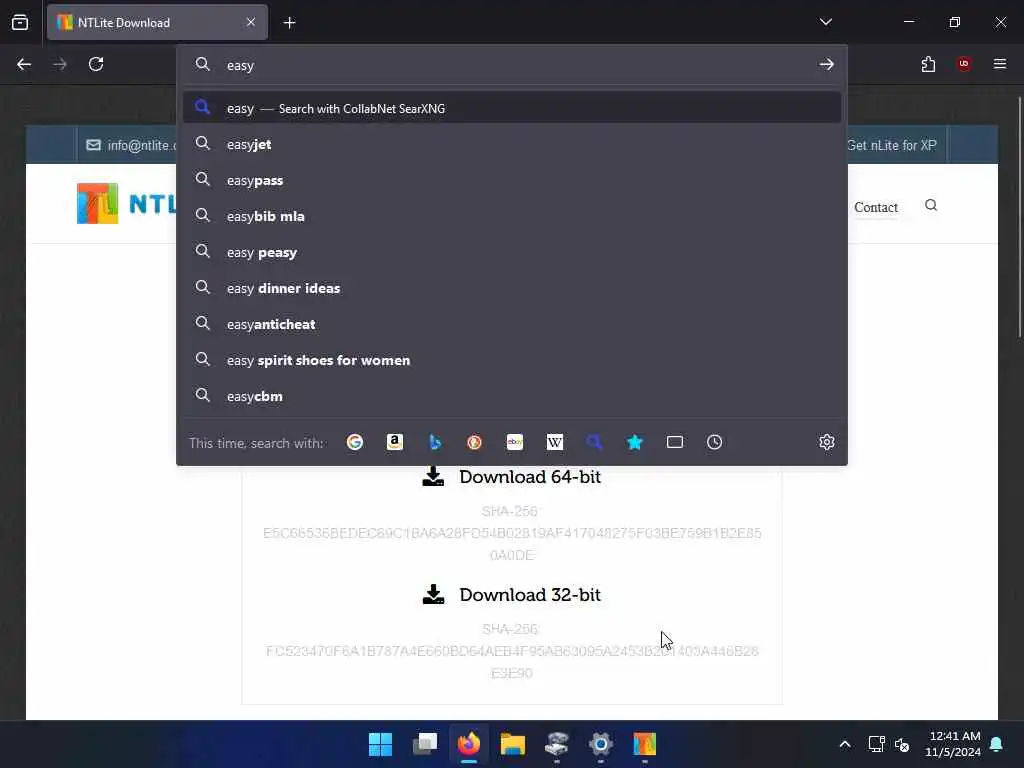Search open tabs icon
Image resolution: width=1024 pixels, height=768 pixels.
(x=675, y=442)
